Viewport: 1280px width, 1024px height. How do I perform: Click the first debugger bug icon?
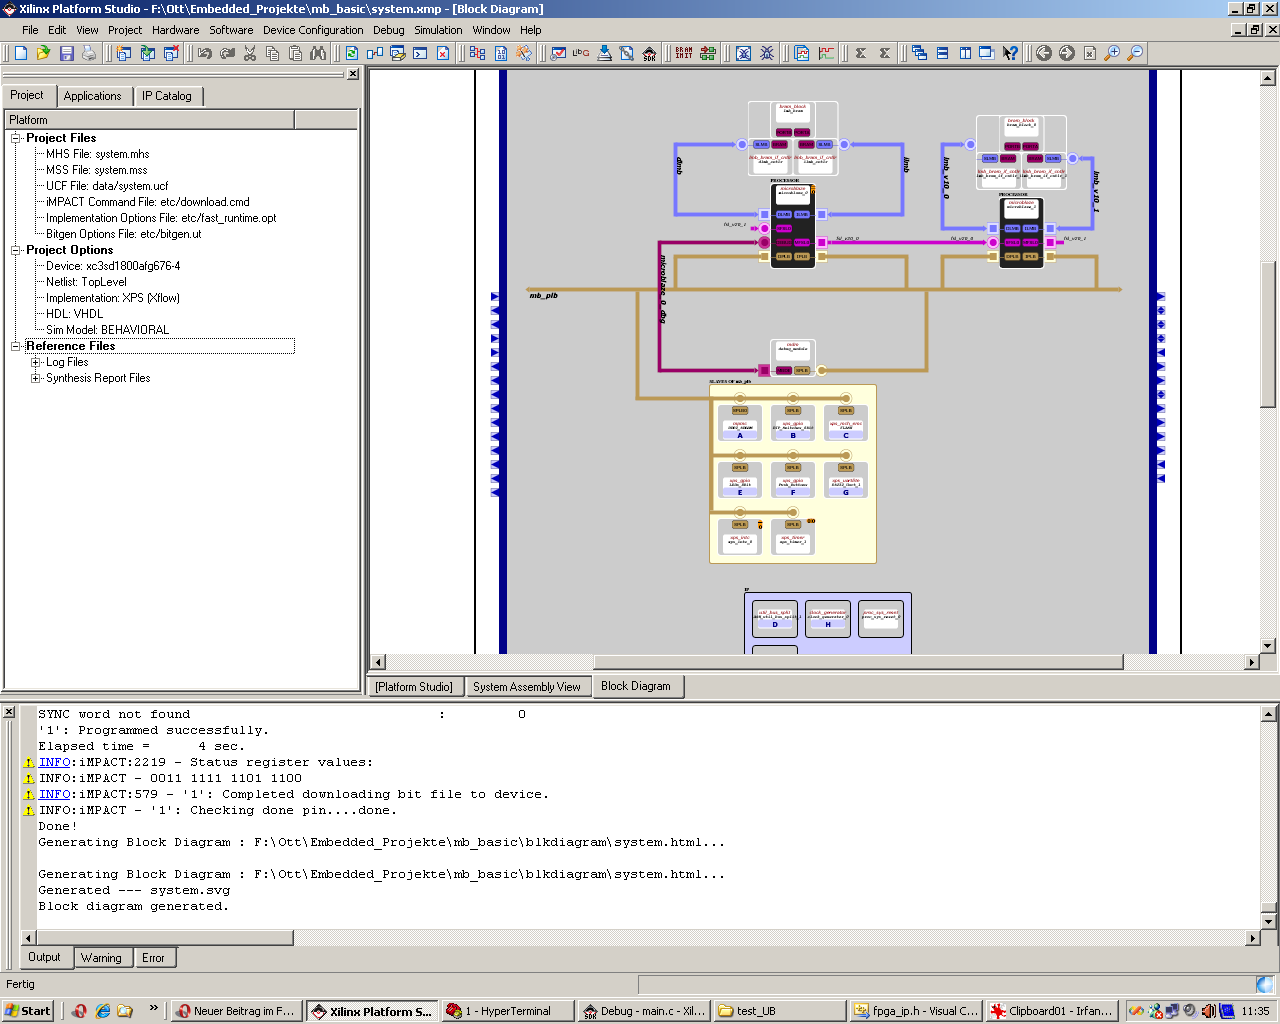744,53
